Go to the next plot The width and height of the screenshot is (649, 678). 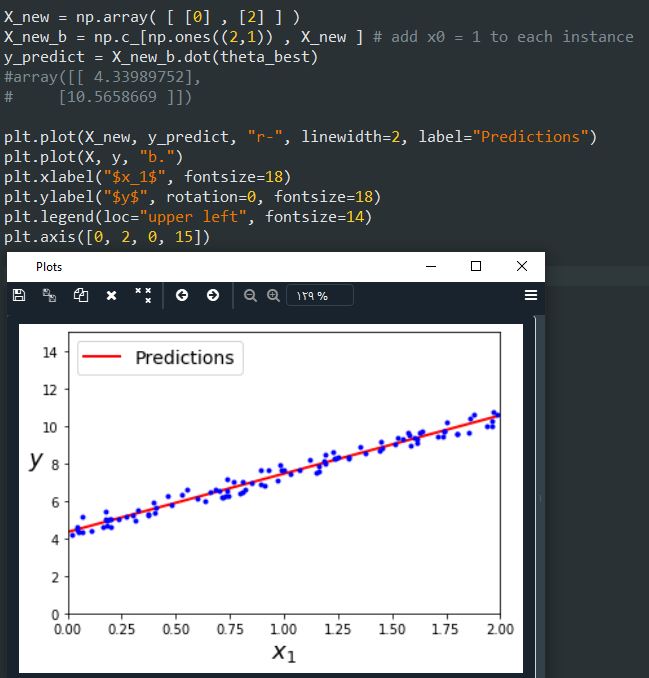click(212, 296)
